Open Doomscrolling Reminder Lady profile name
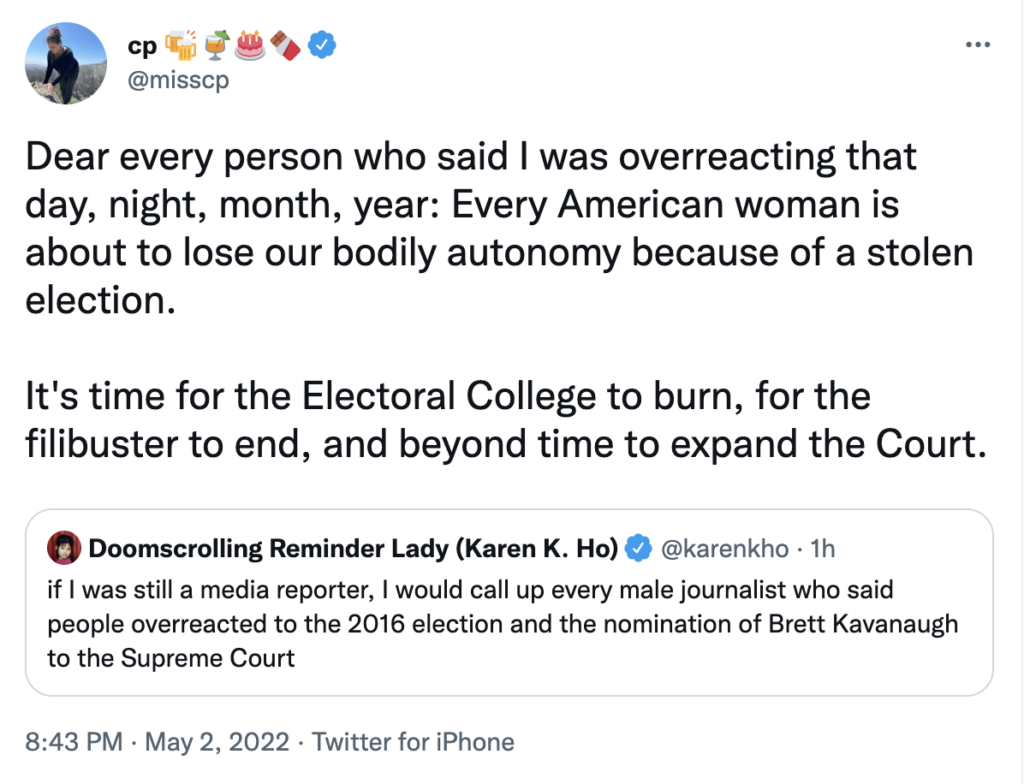The height and width of the screenshot is (784, 1024). [352, 547]
